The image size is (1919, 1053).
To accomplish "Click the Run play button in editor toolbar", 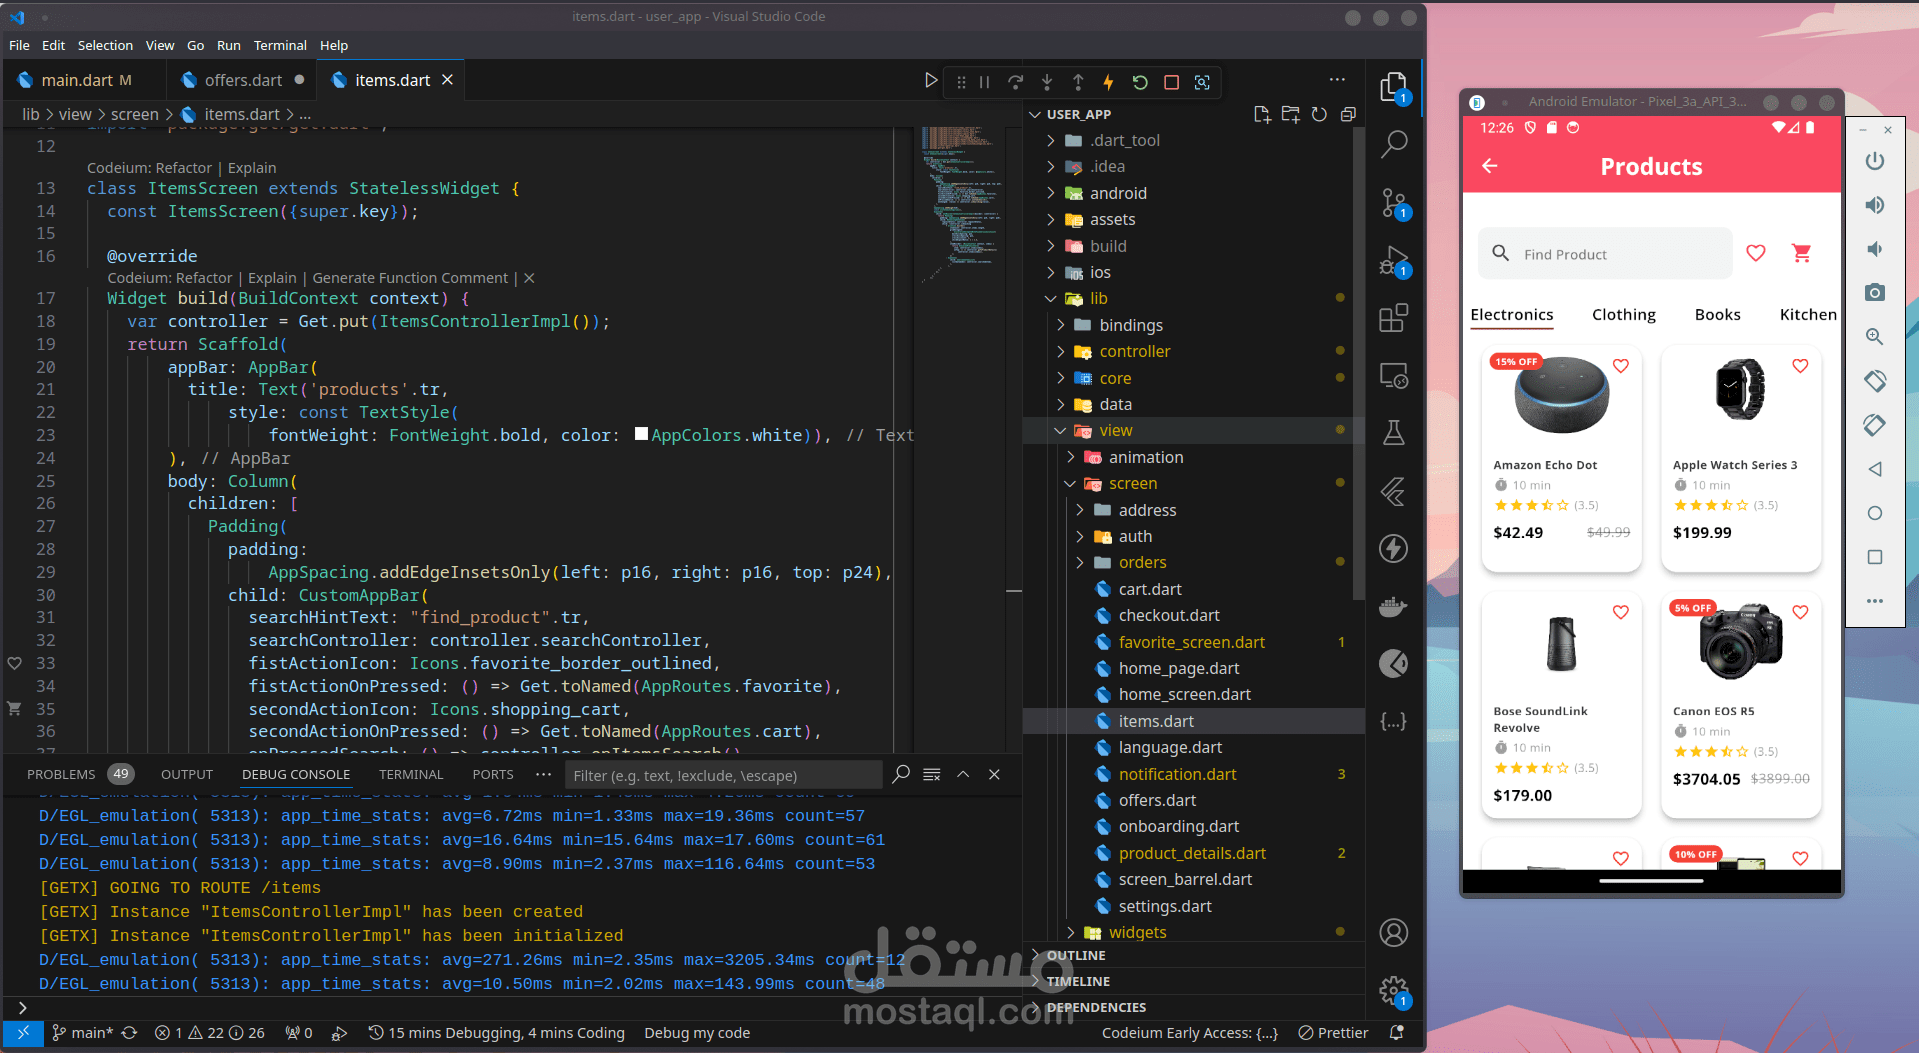I will pyautogui.click(x=931, y=80).
